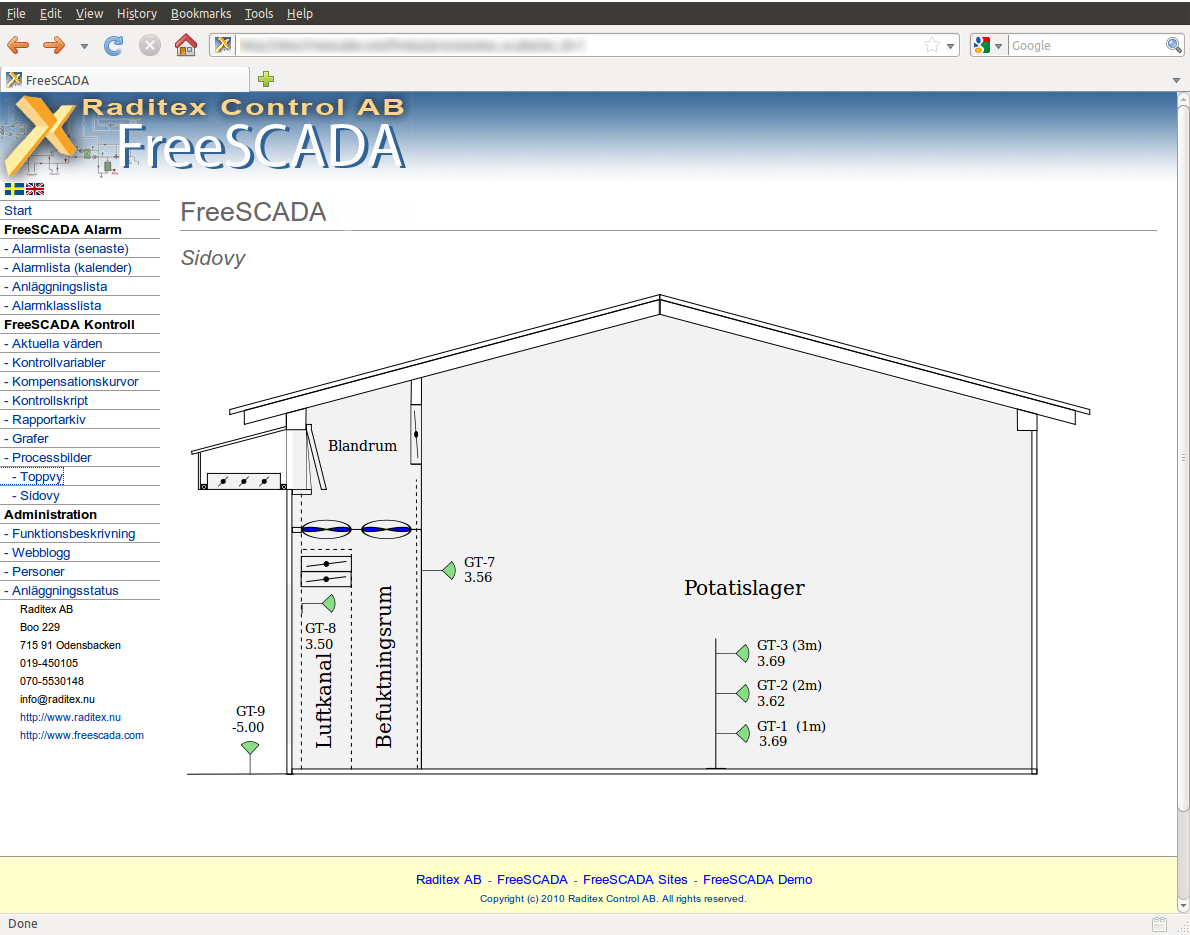Click the vertical page scrollbar
This screenshot has width=1190, height=935.
[x=1183, y=458]
